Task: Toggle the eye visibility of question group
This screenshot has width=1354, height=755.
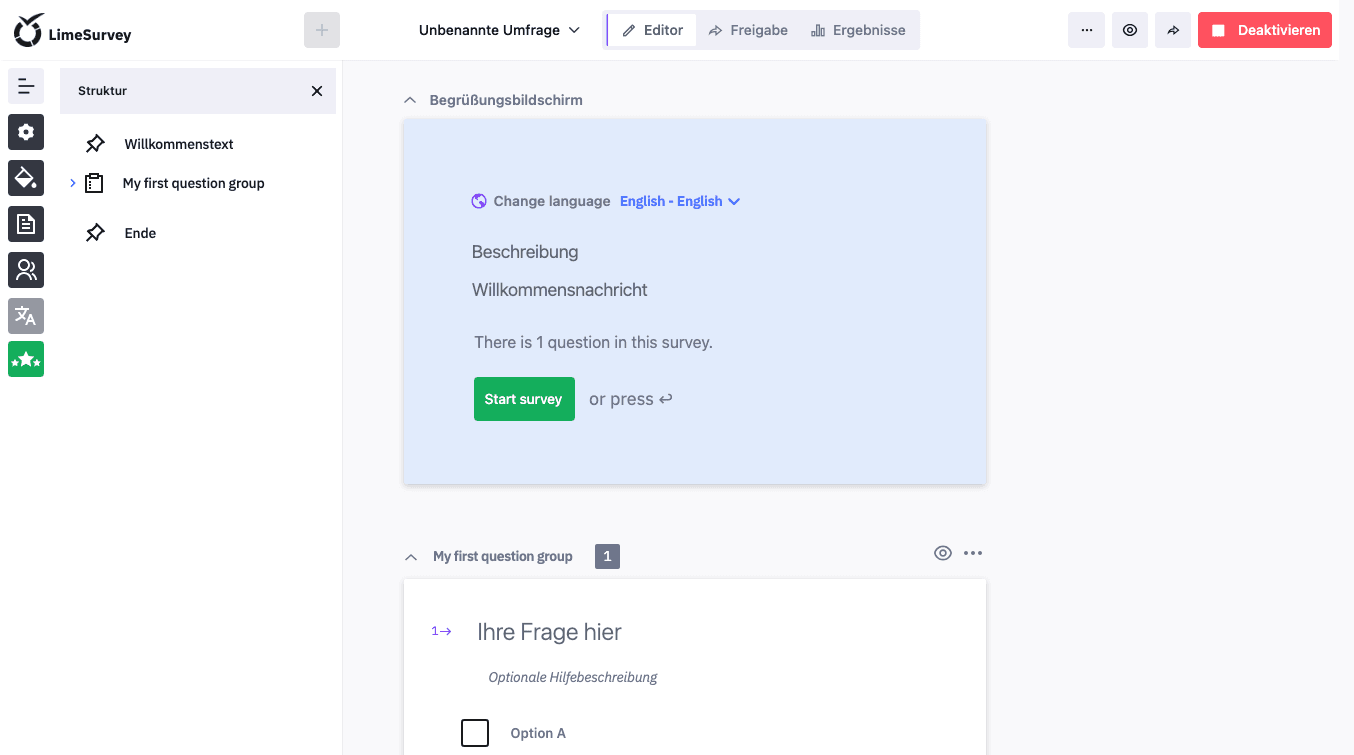Action: (943, 553)
